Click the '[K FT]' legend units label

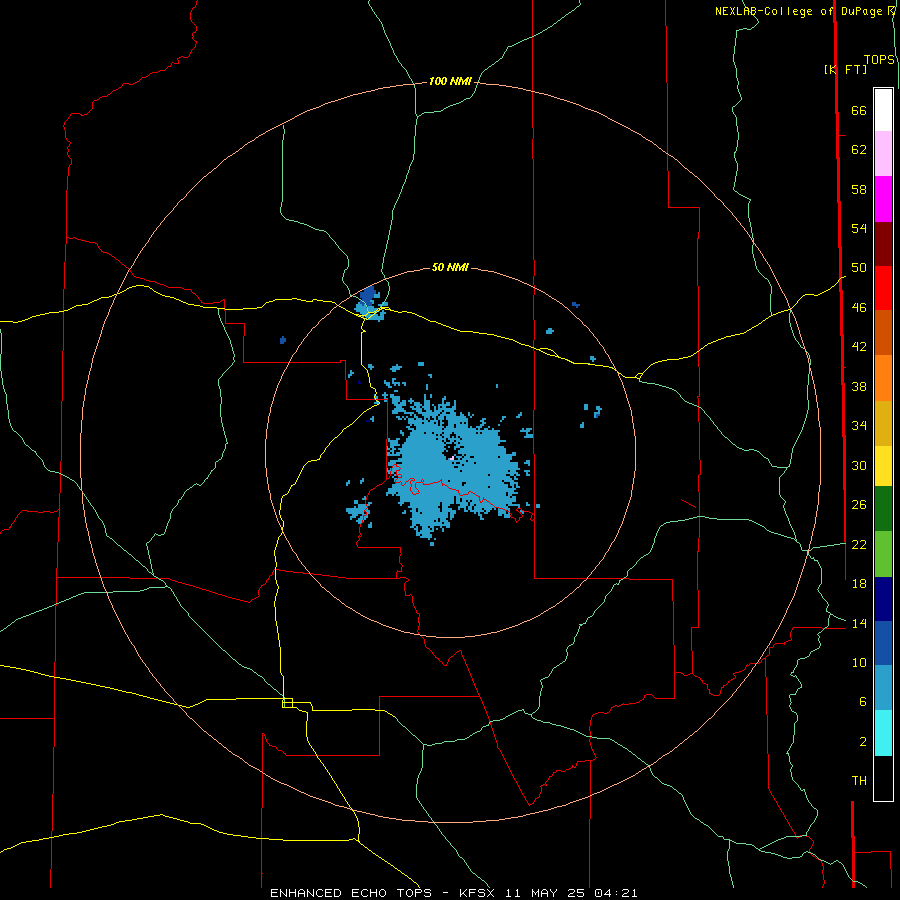click(x=845, y=69)
